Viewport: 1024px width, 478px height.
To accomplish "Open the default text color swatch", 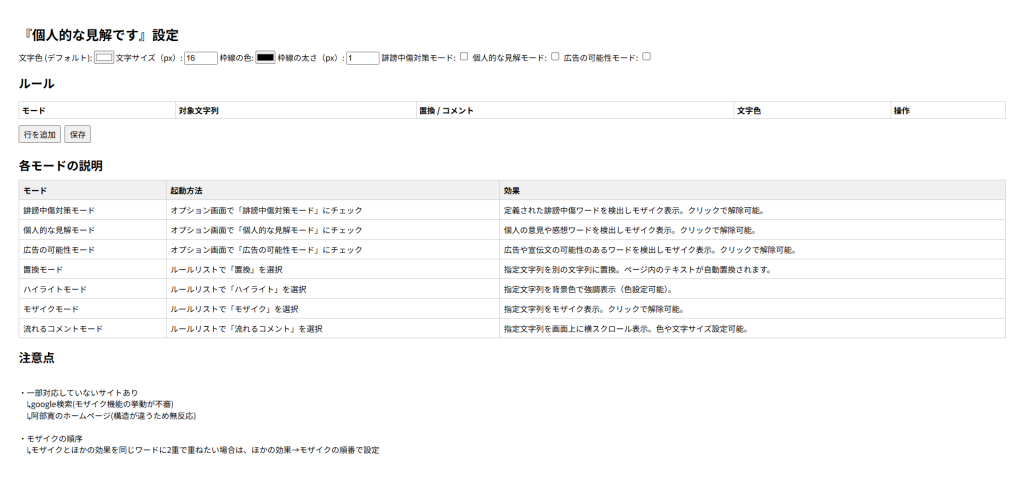I will (104, 57).
